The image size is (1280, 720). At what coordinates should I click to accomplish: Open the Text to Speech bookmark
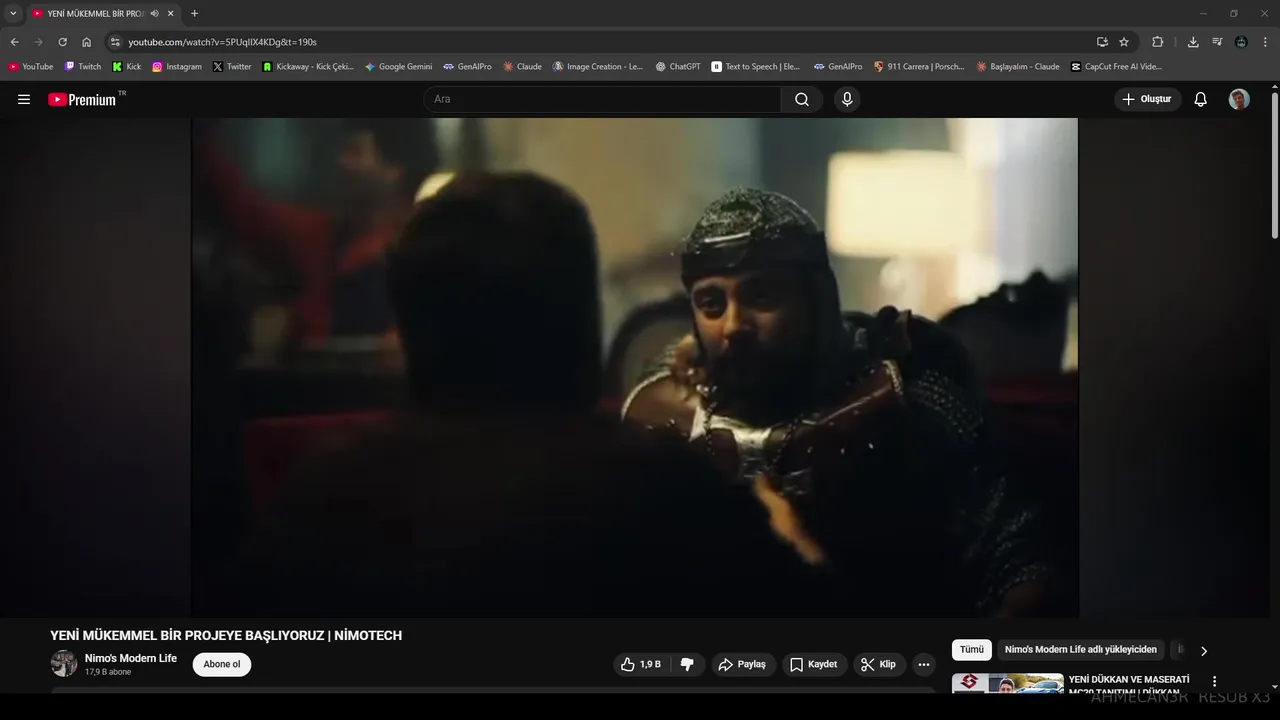pos(756,67)
